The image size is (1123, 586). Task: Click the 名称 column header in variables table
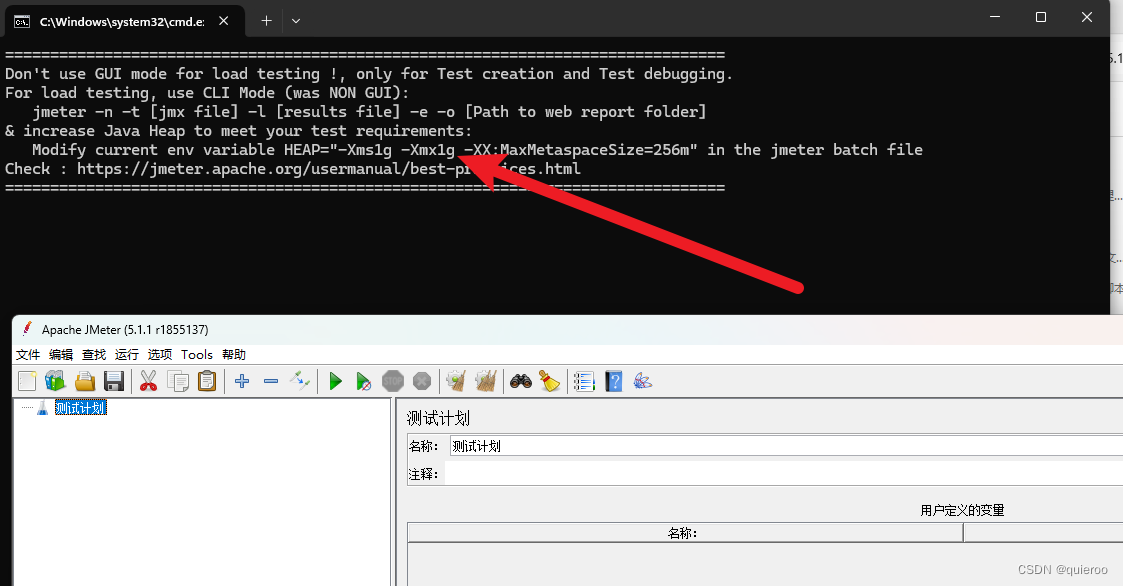(x=685, y=533)
